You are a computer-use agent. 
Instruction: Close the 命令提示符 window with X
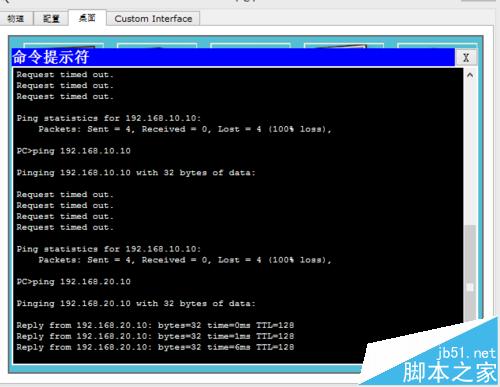[466, 58]
